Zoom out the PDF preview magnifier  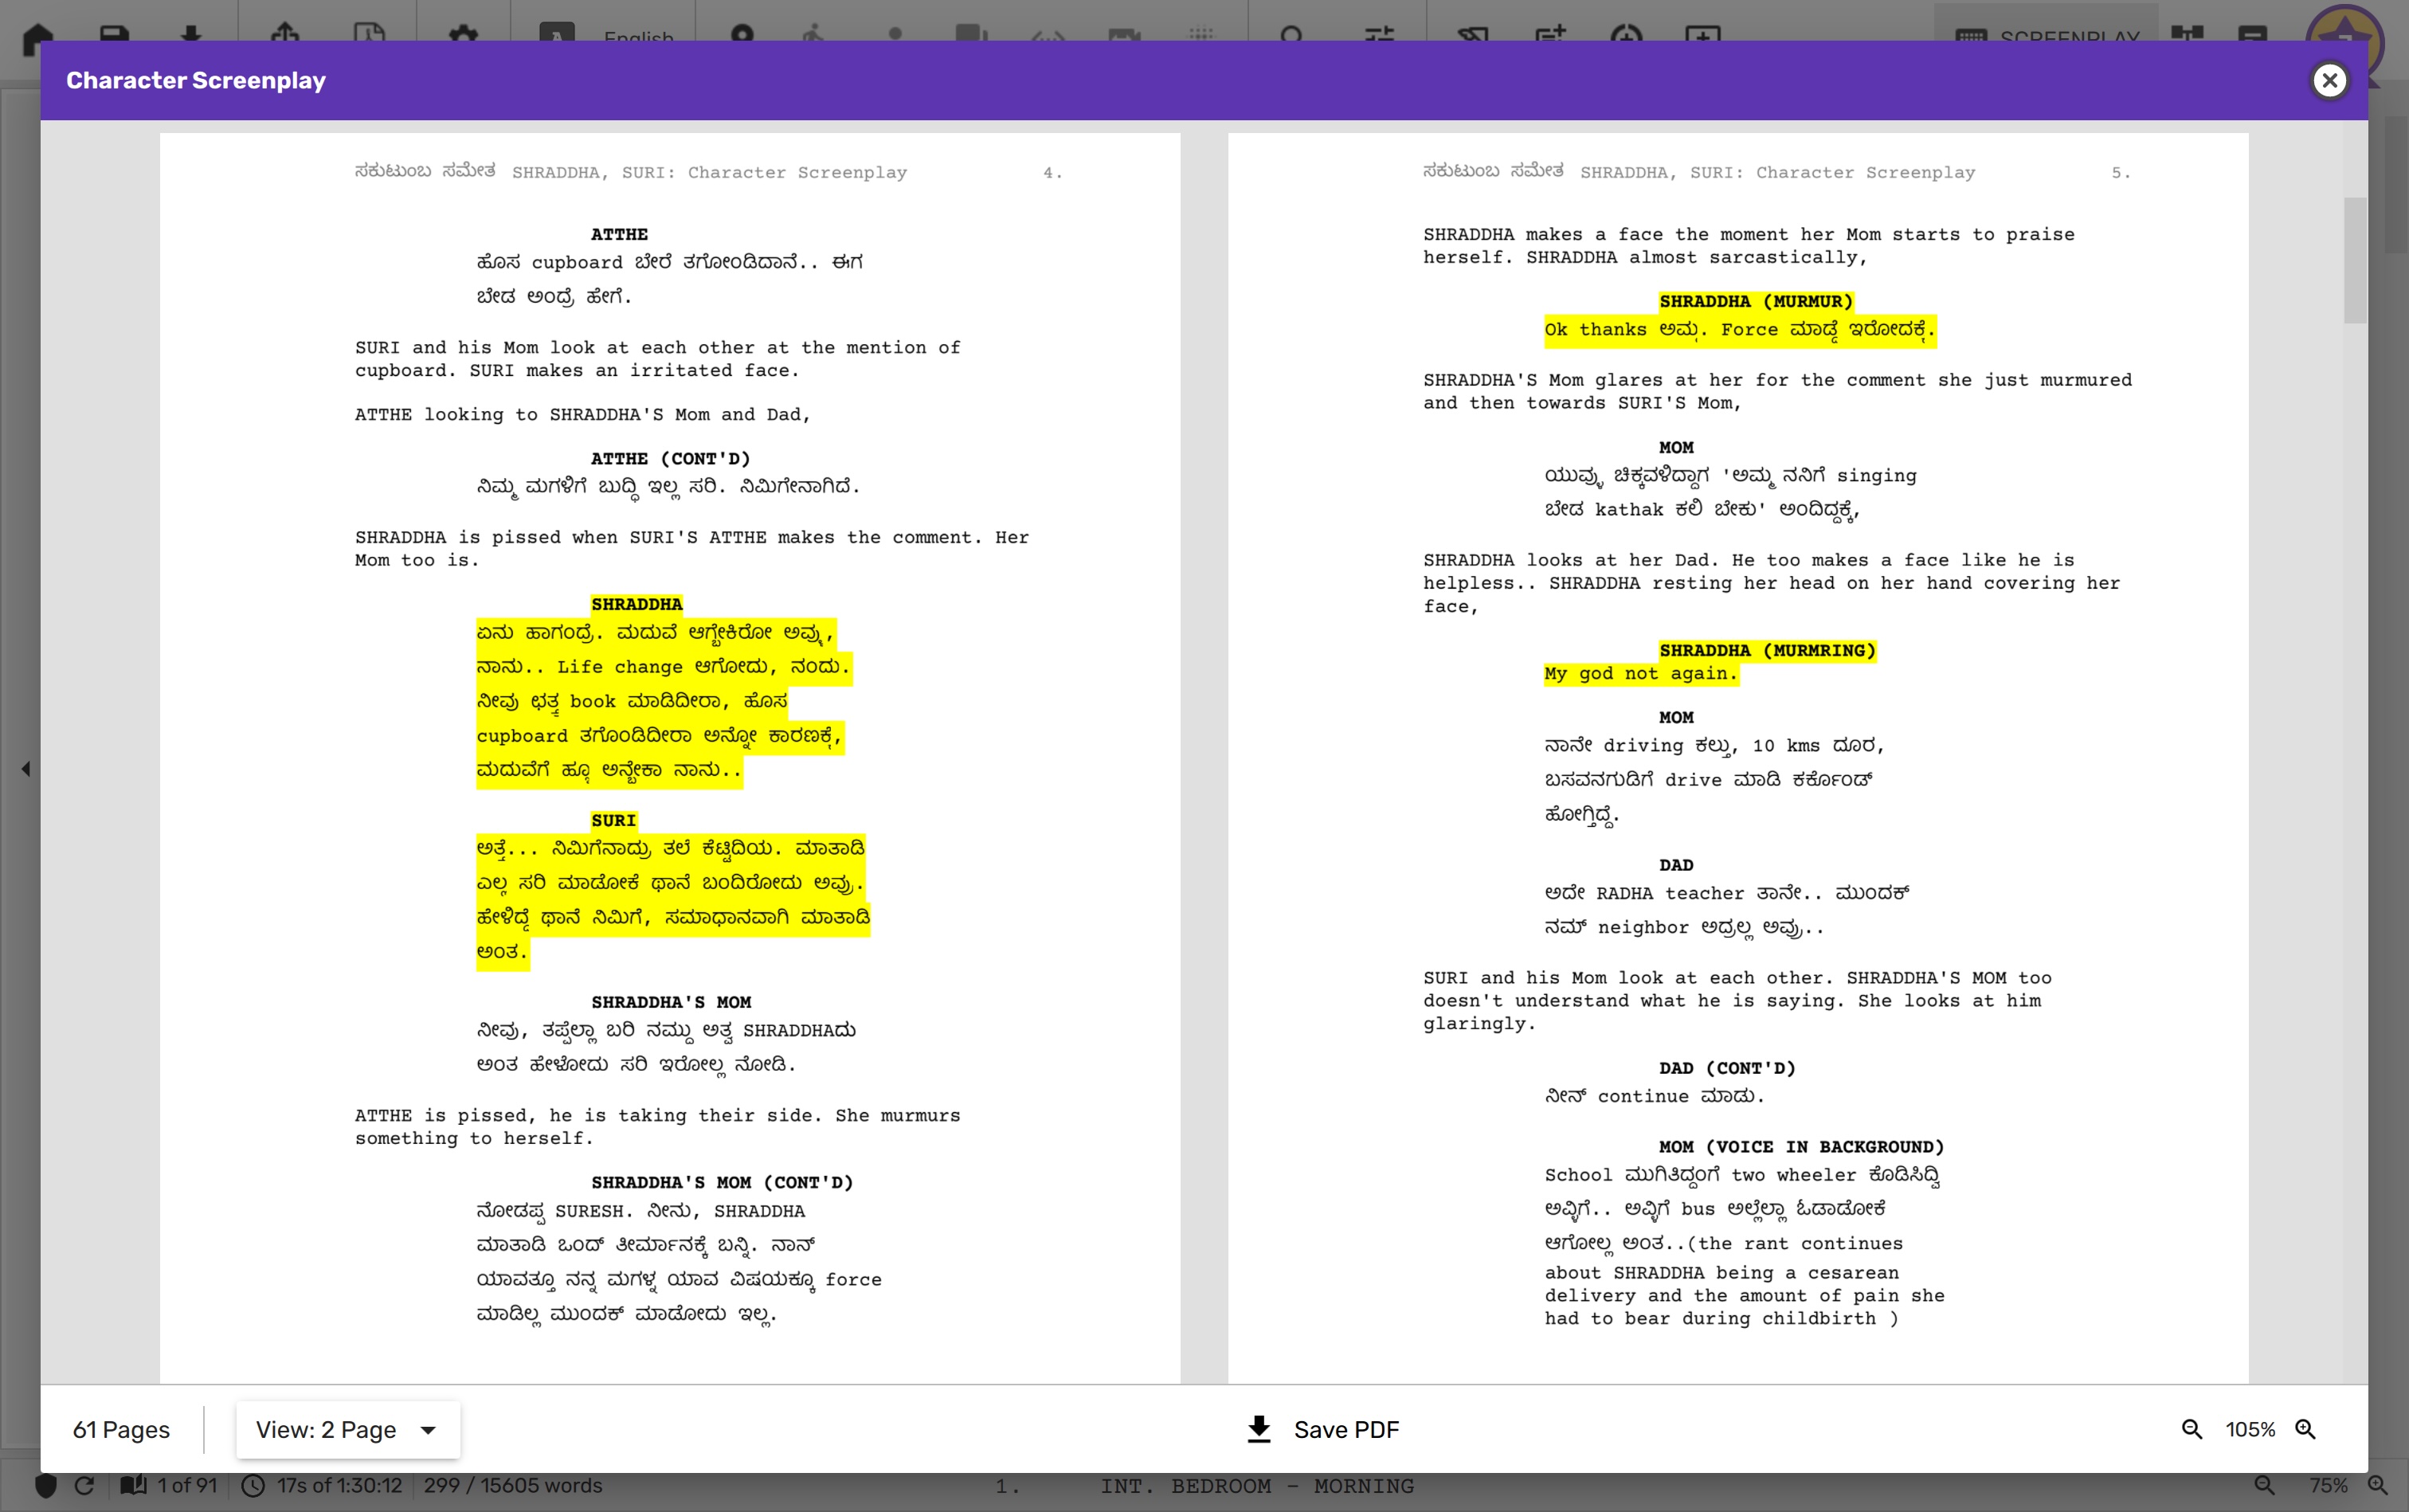pos(2191,1429)
